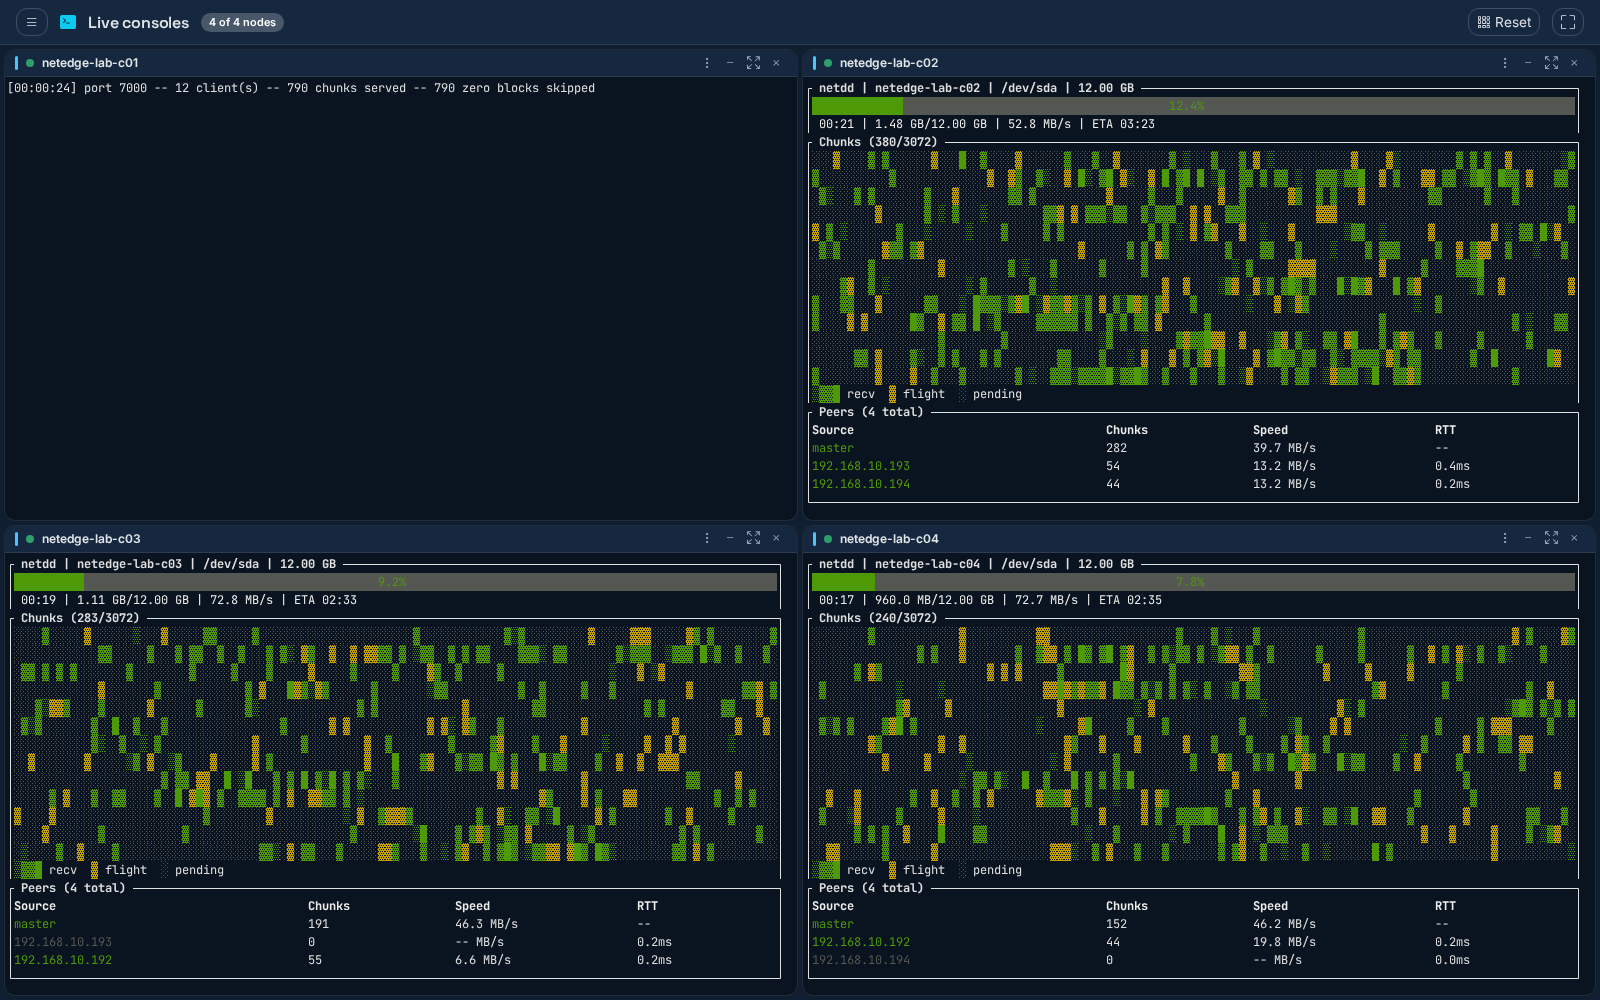Select the netedge-lab-c01 panel title
This screenshot has width=1600, height=1000.
coord(90,63)
